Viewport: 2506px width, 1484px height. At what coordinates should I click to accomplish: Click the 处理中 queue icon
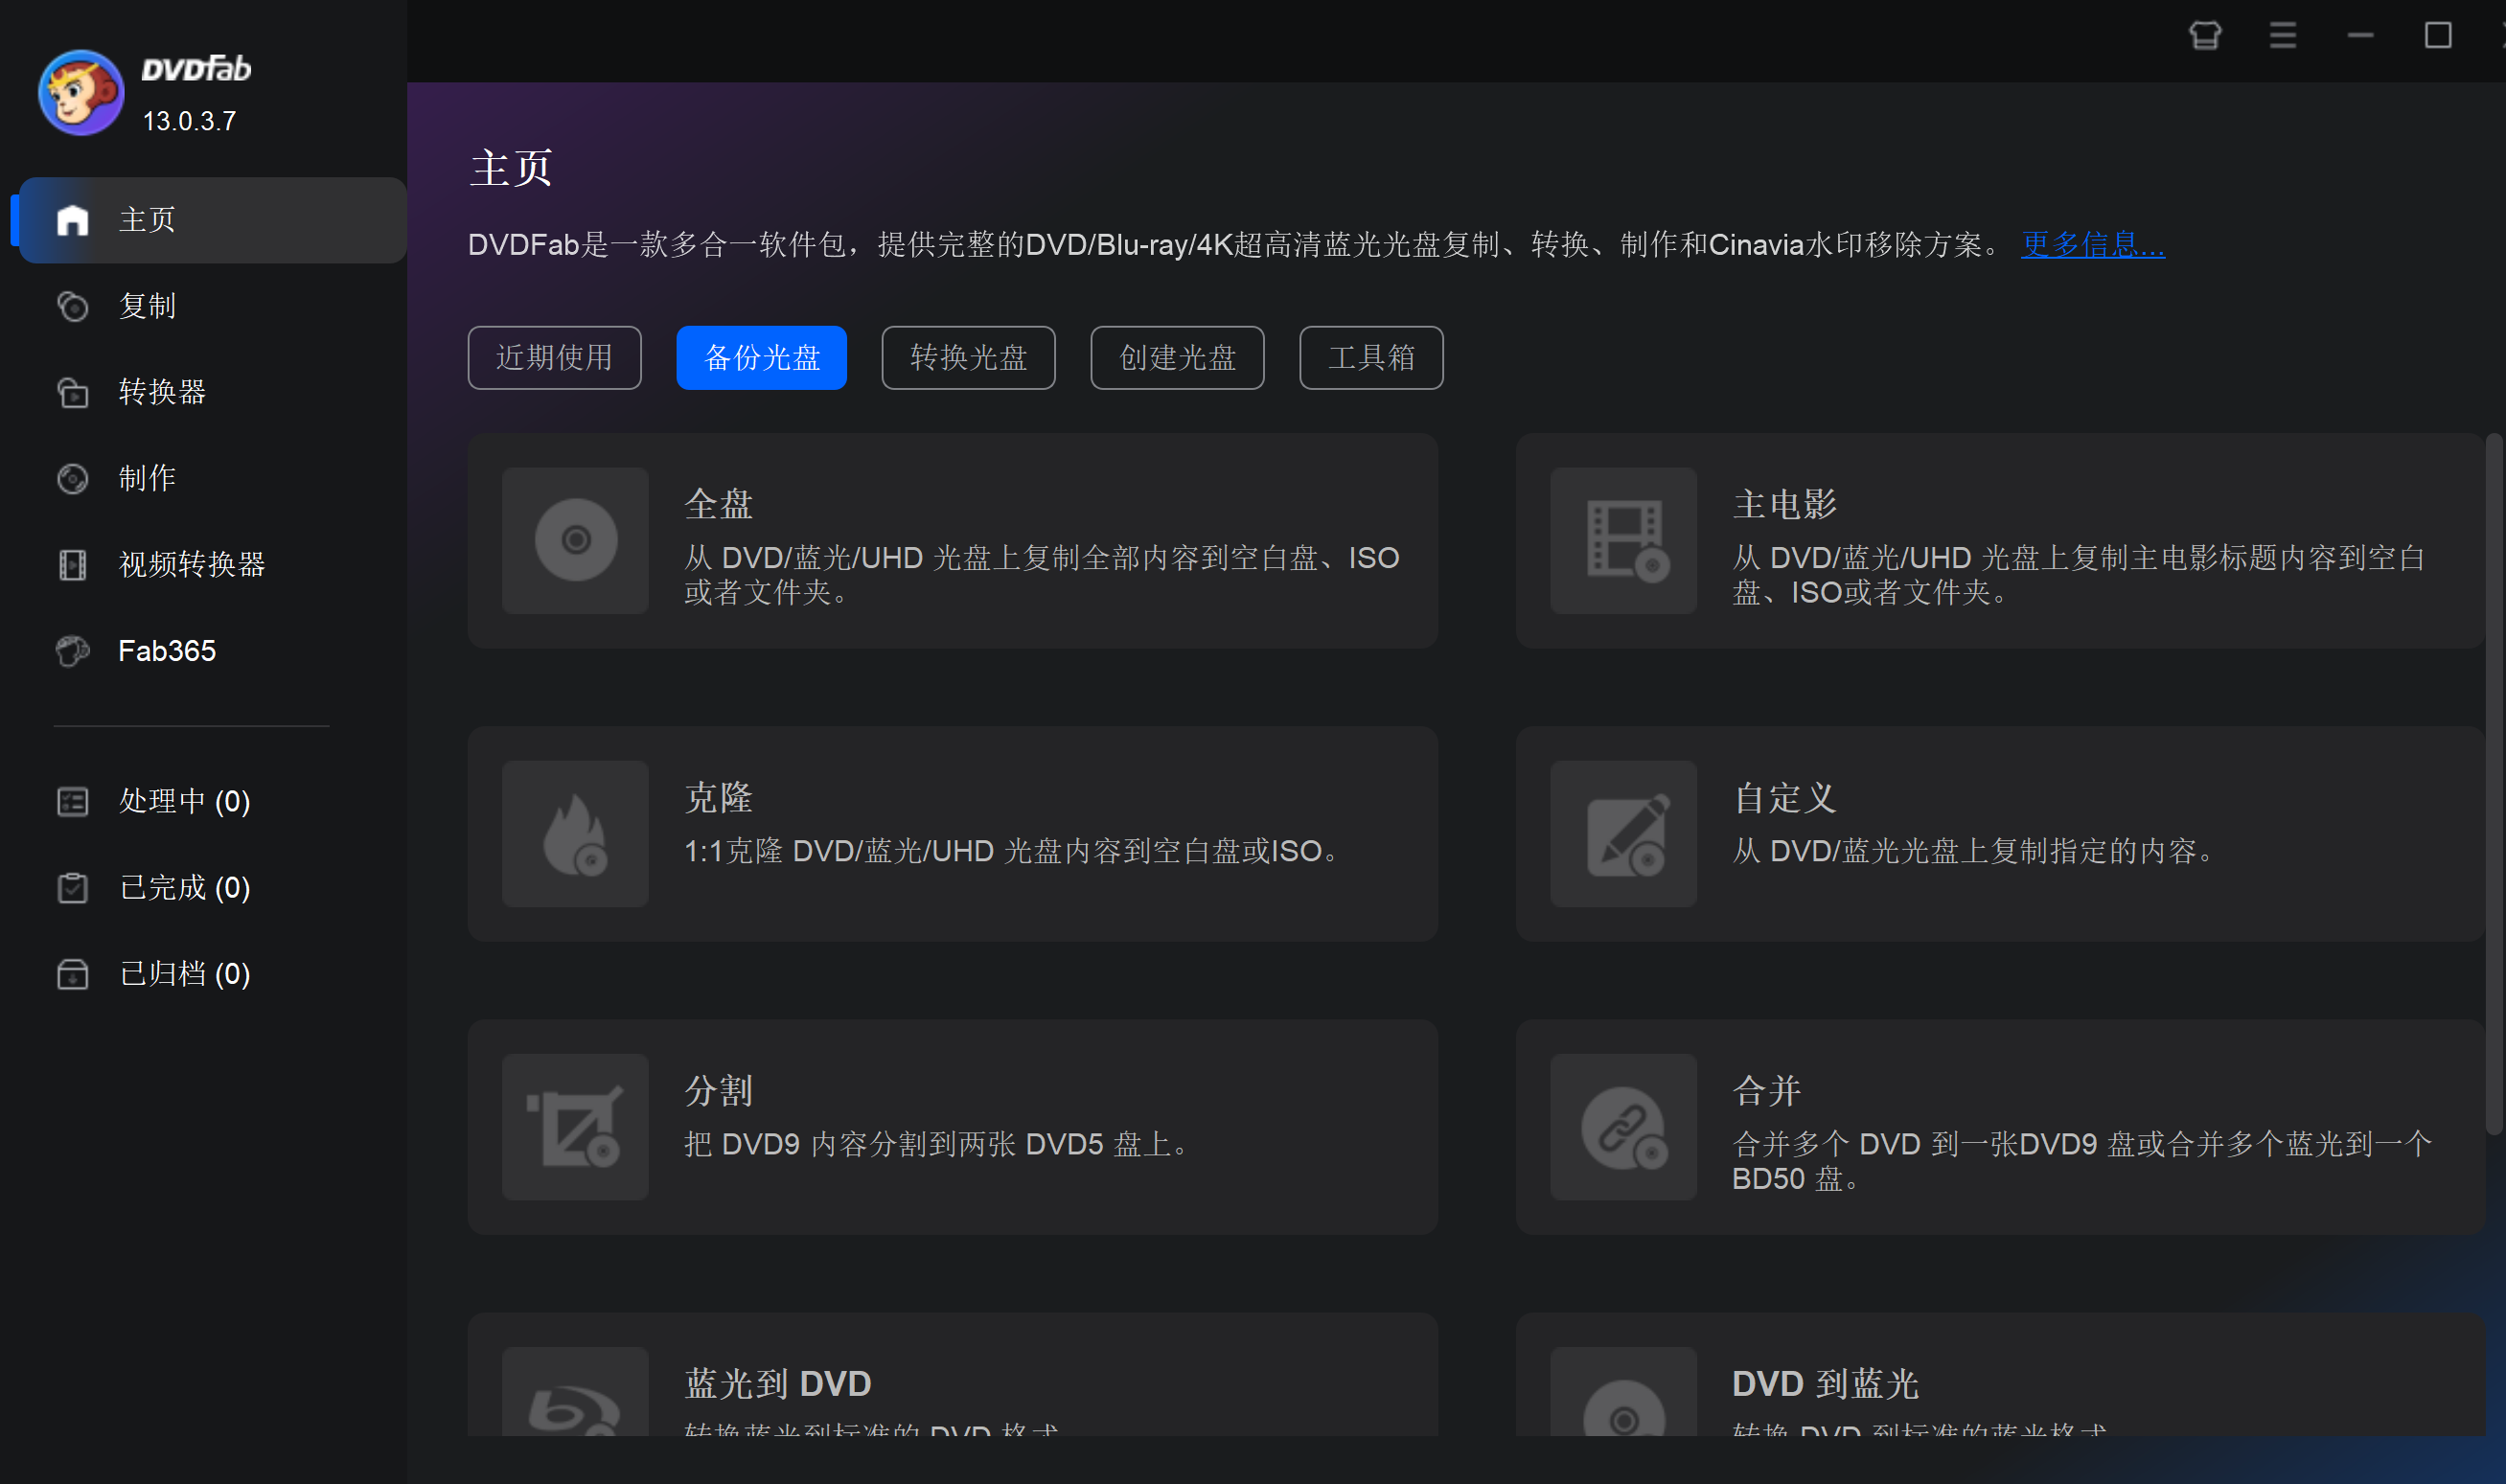click(73, 801)
